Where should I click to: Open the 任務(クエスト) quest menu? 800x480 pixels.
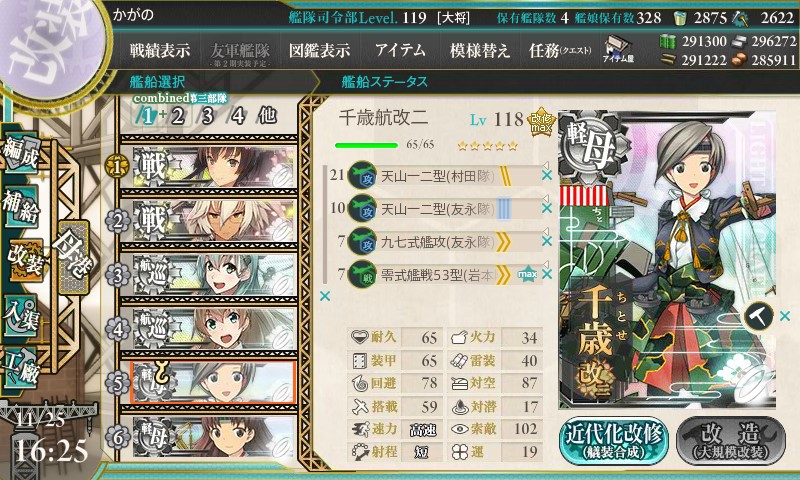click(x=560, y=50)
